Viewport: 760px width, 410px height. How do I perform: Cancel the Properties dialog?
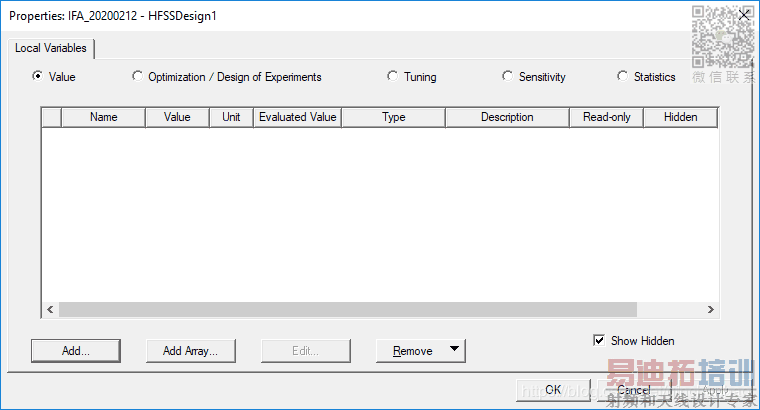click(x=634, y=390)
